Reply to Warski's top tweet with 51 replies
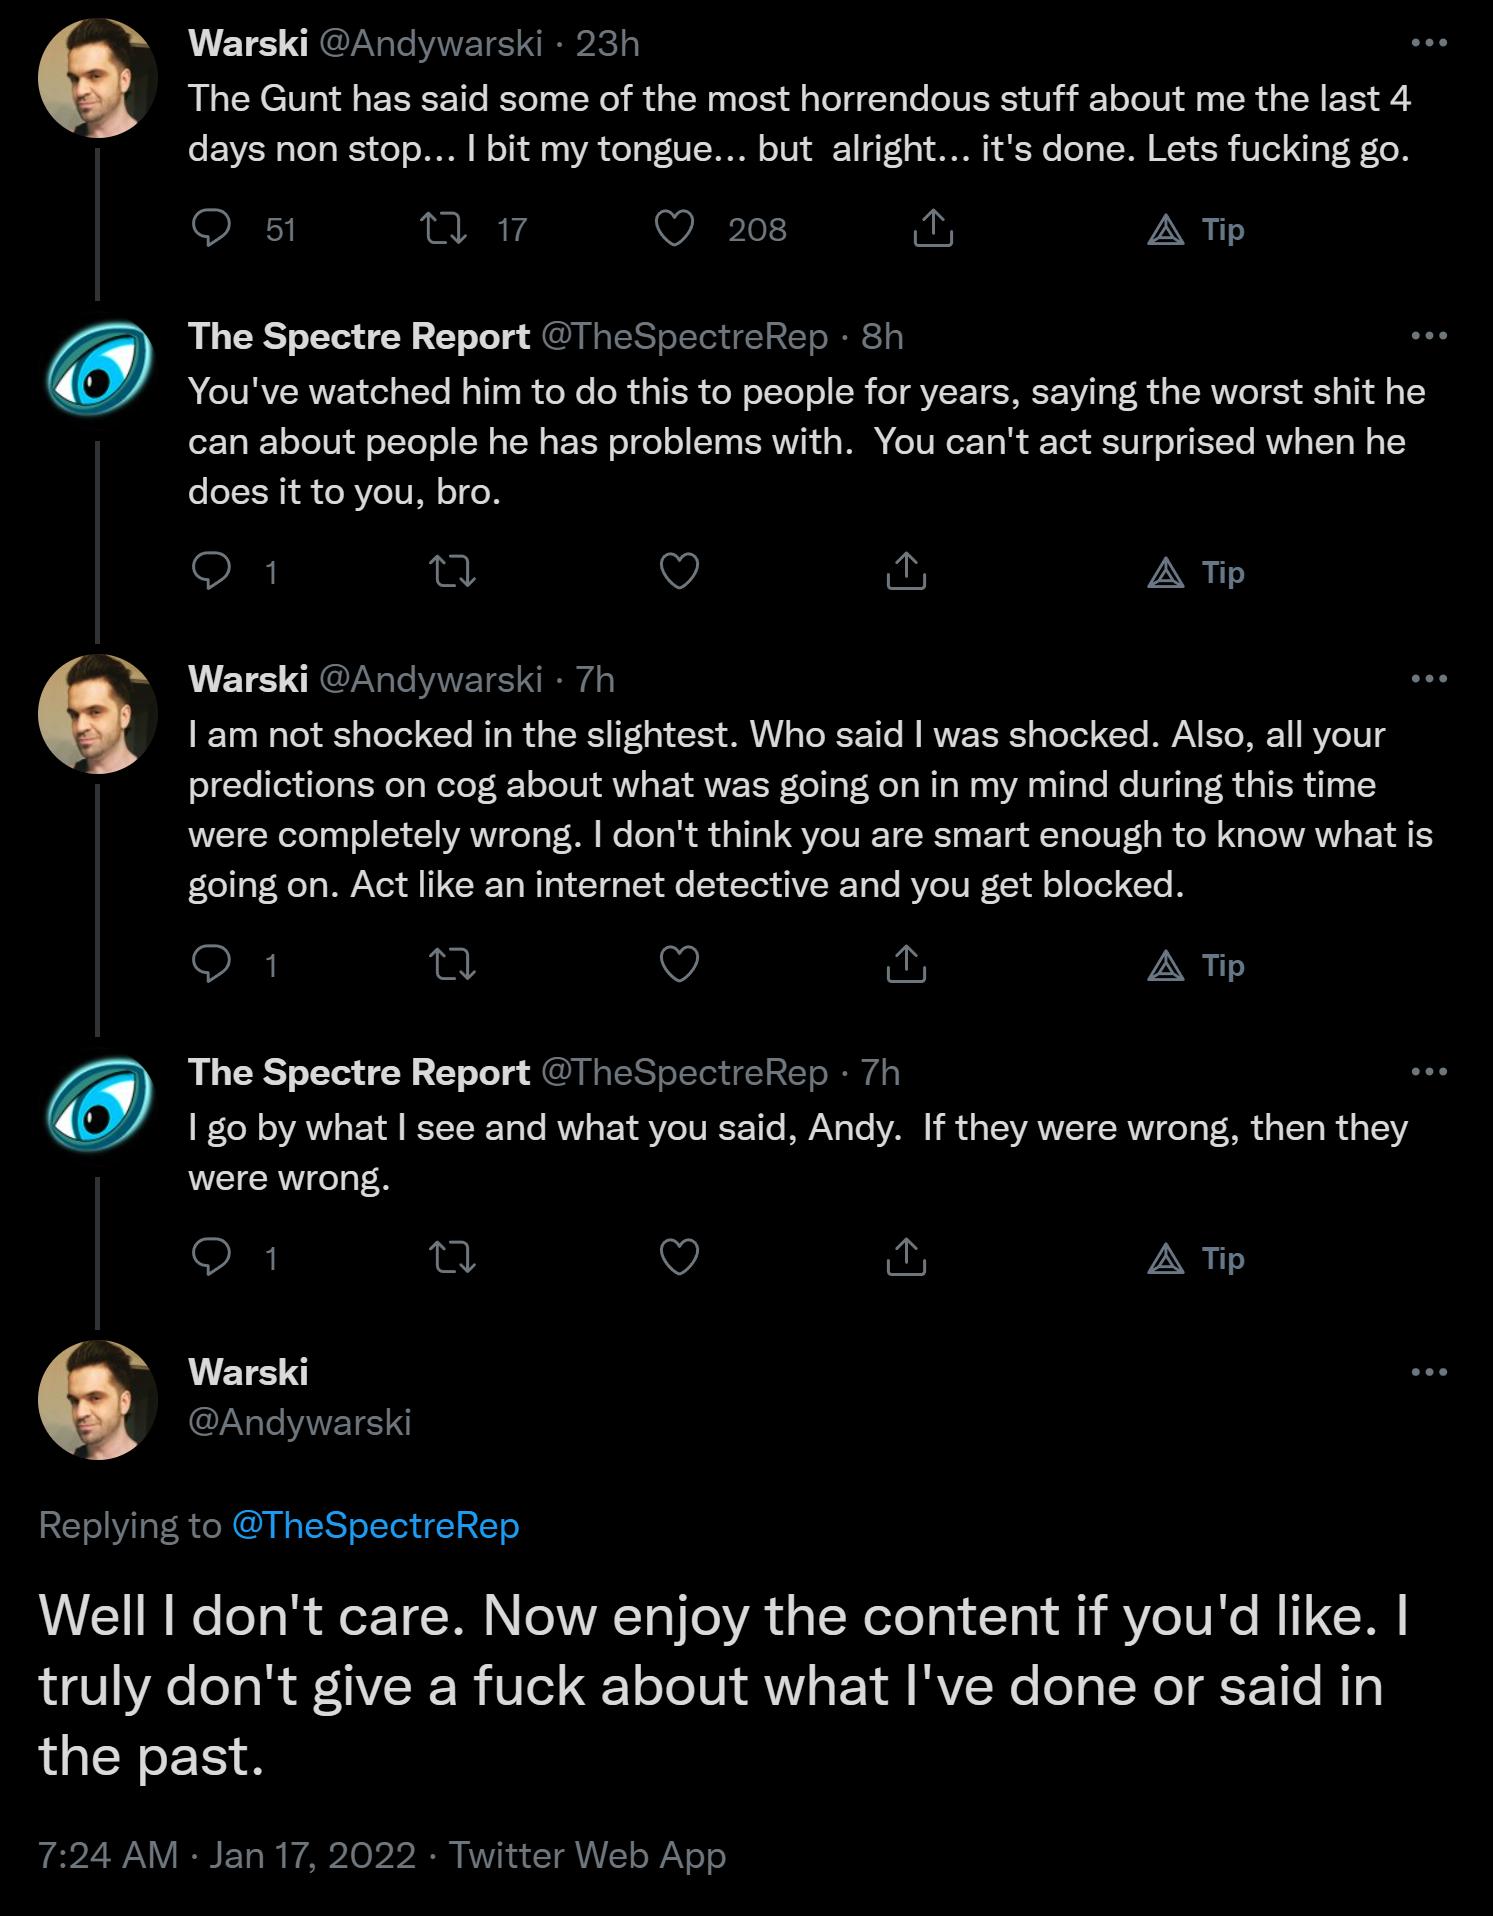1493x1916 pixels. click(x=211, y=229)
